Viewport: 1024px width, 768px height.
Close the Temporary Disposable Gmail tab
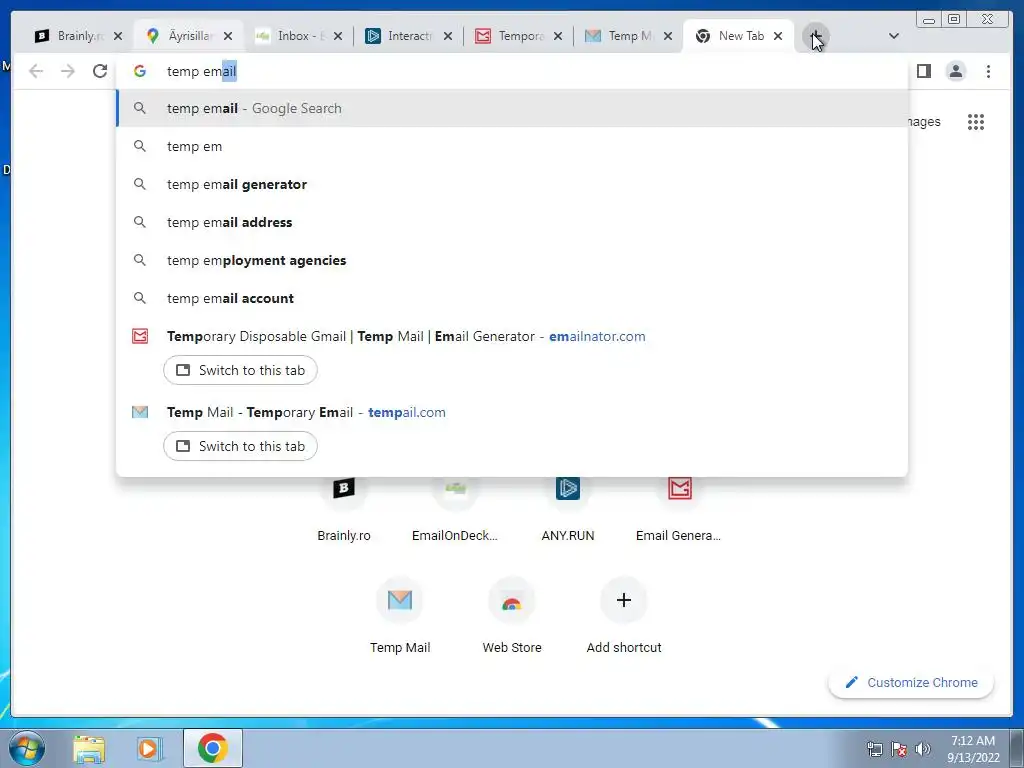pos(558,36)
